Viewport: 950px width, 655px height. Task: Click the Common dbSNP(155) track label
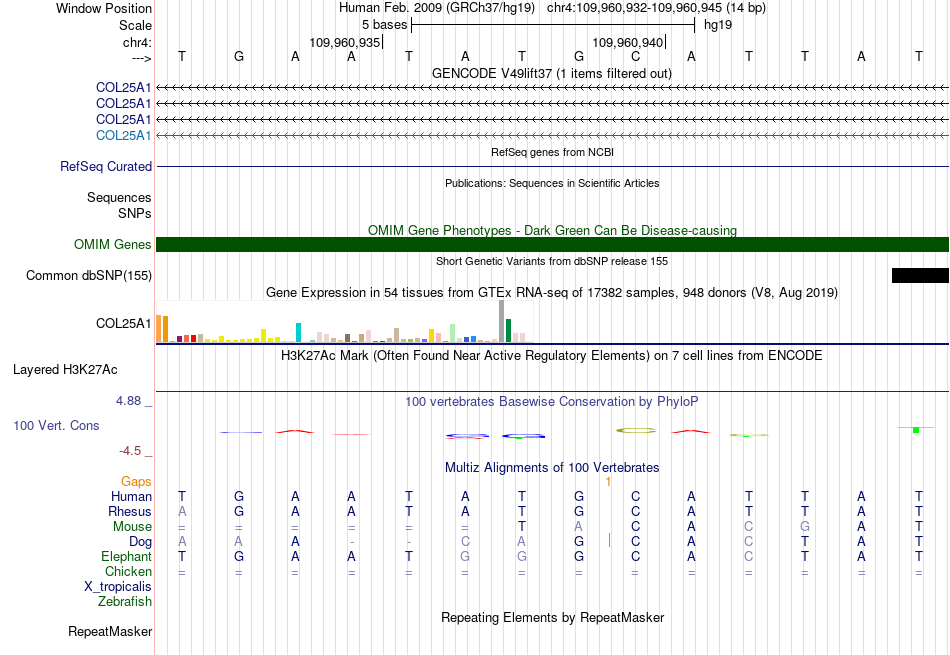(x=89, y=276)
